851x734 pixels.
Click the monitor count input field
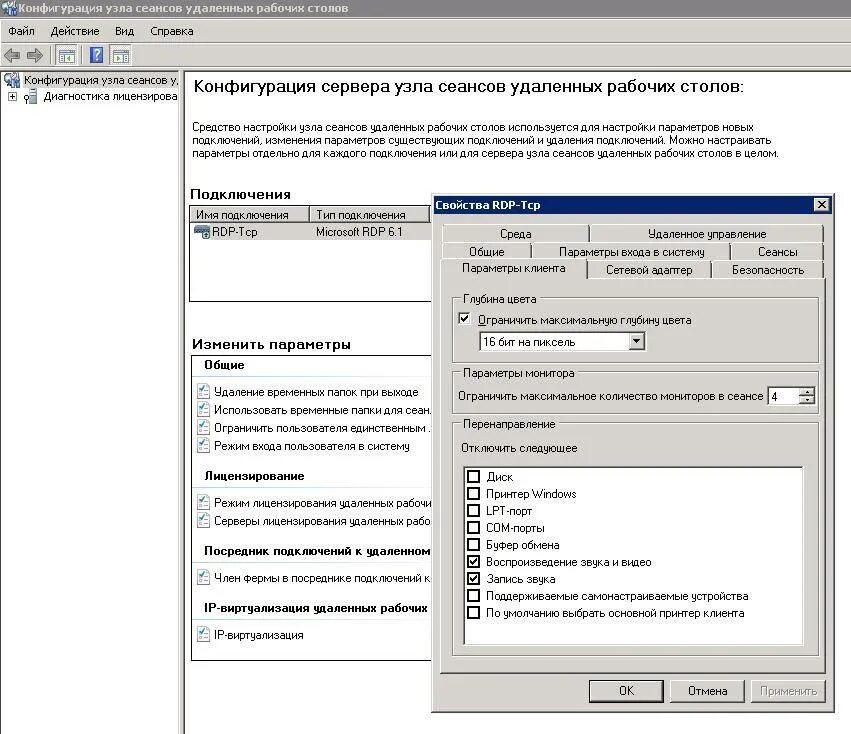(x=783, y=396)
